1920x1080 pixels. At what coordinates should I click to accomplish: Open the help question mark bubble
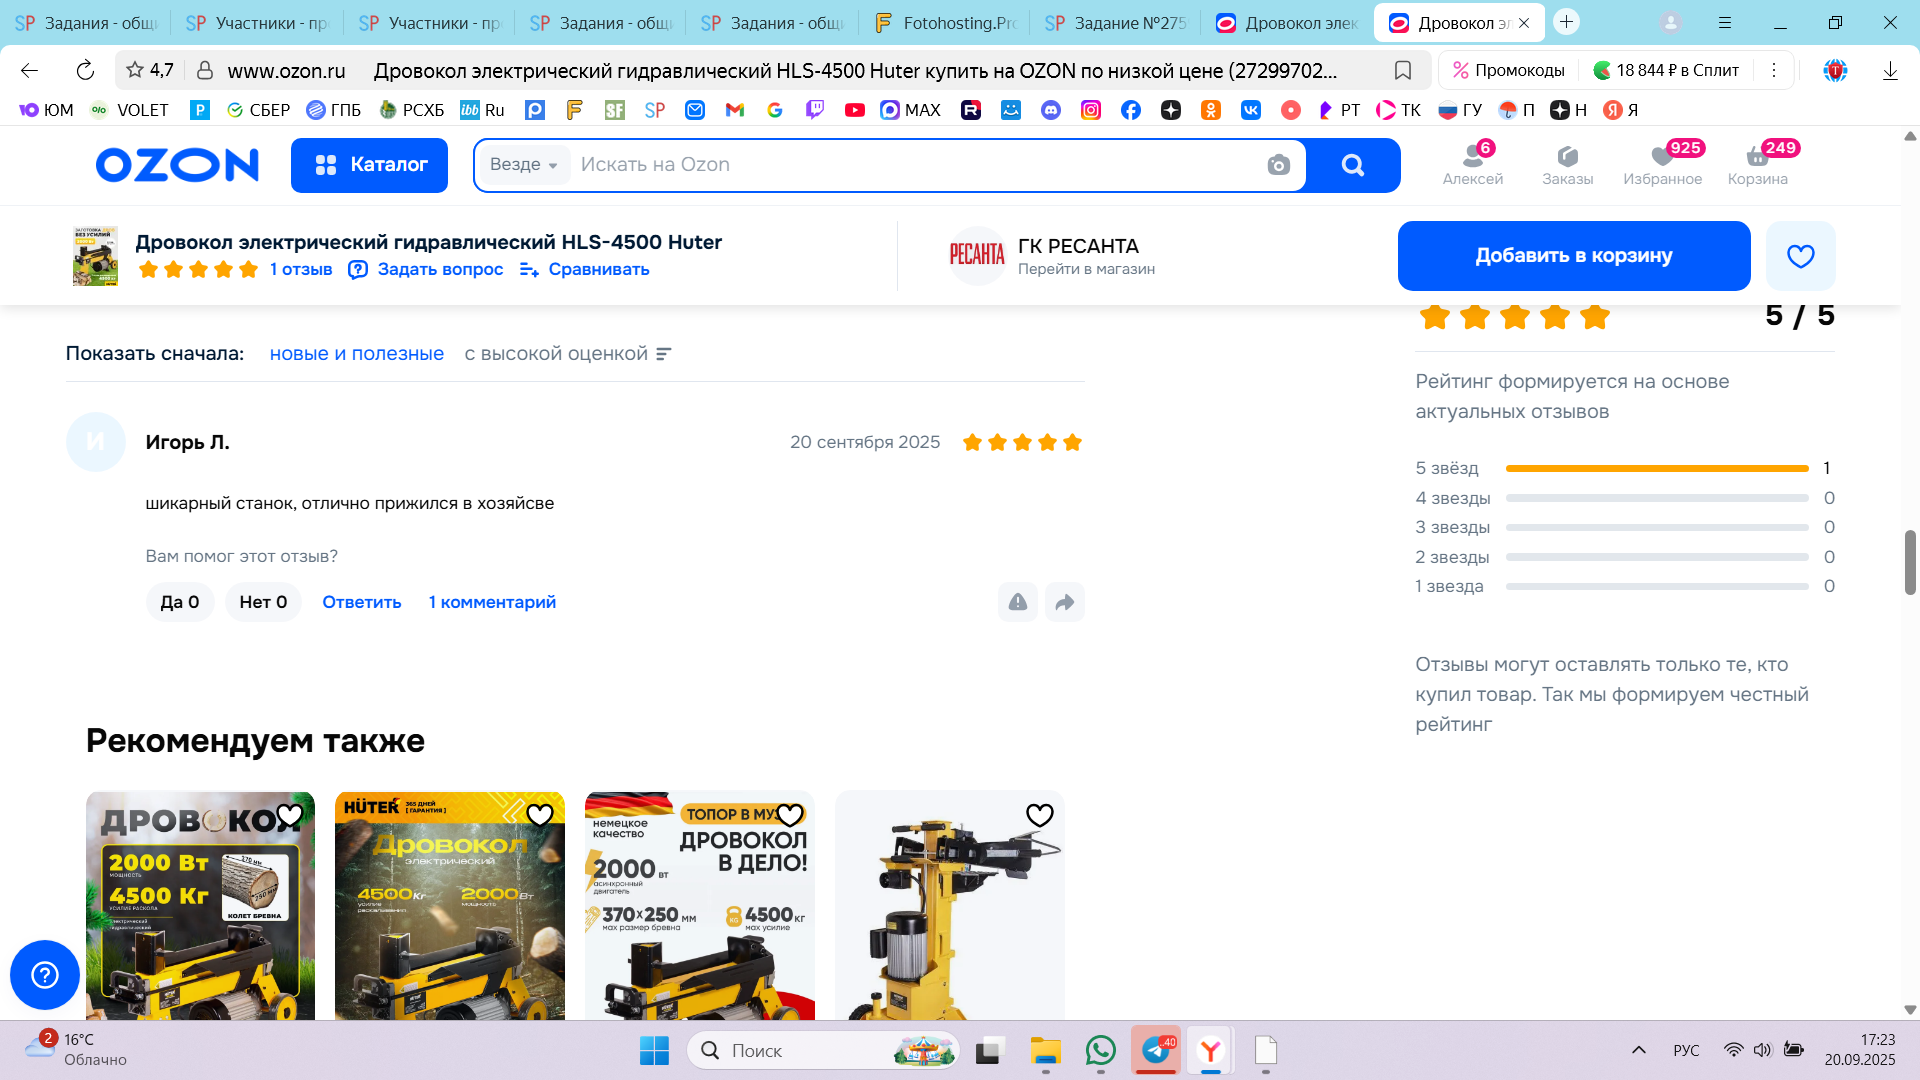pos(45,974)
